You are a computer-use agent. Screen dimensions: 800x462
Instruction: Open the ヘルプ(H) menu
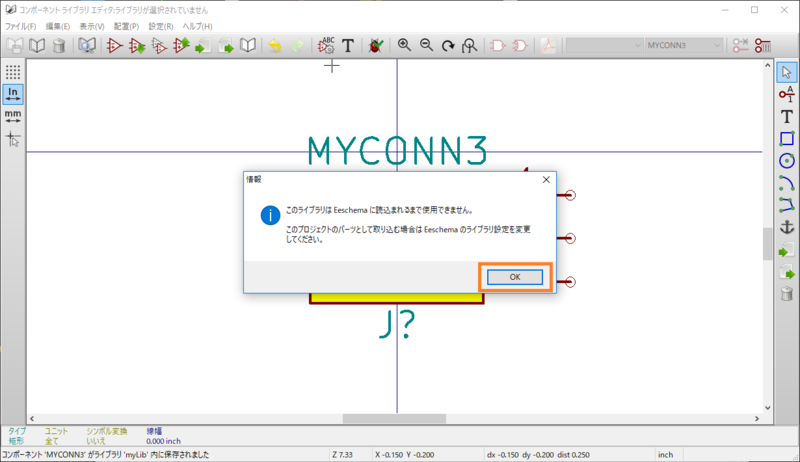pos(197,27)
